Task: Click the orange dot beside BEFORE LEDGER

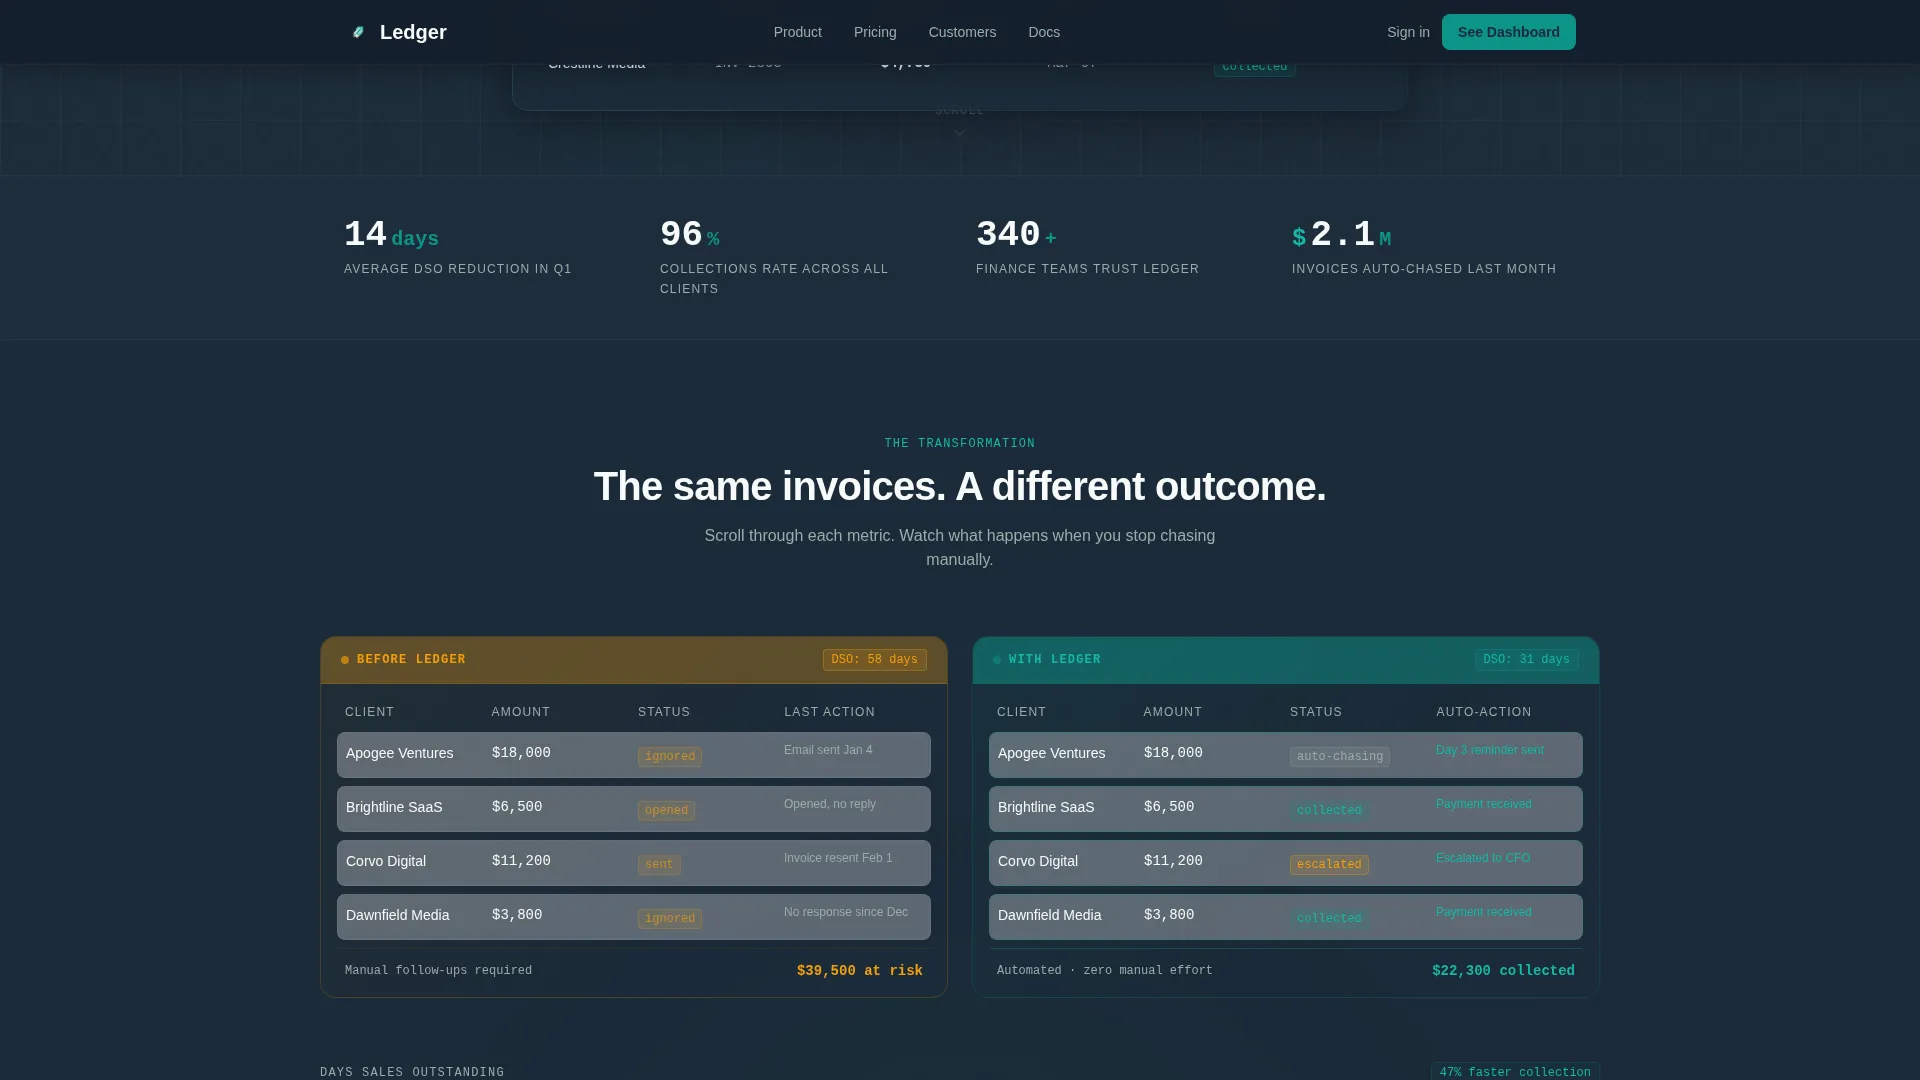Action: 345,660
